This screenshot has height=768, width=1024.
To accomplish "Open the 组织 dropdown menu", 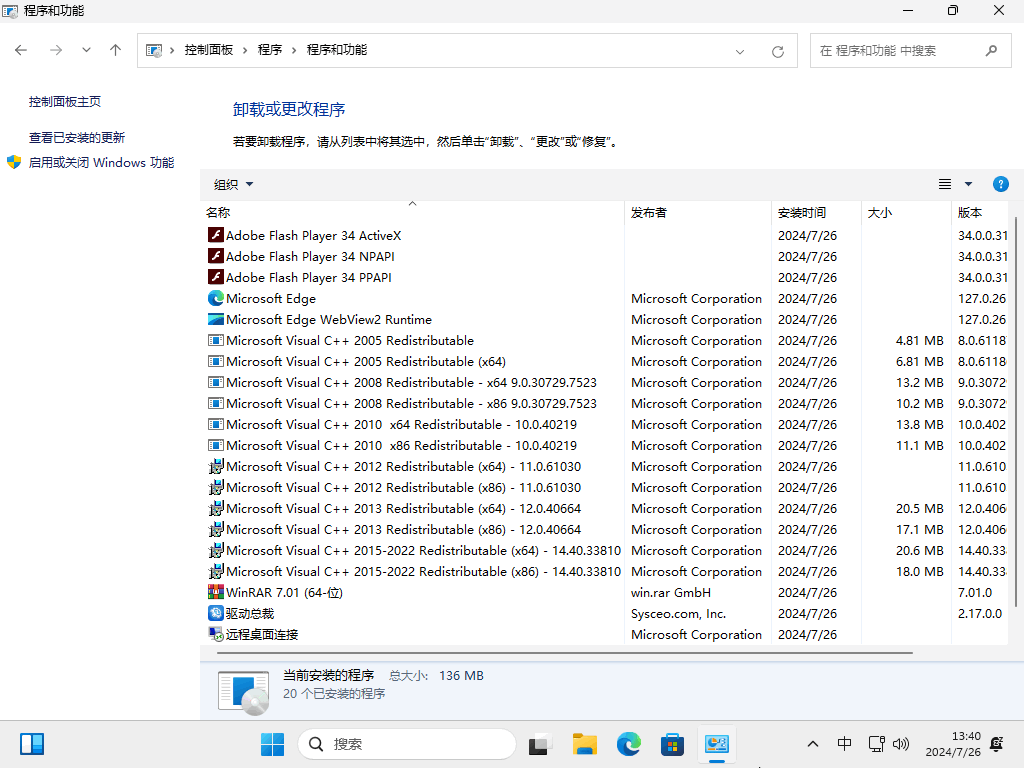I will pos(233,184).
